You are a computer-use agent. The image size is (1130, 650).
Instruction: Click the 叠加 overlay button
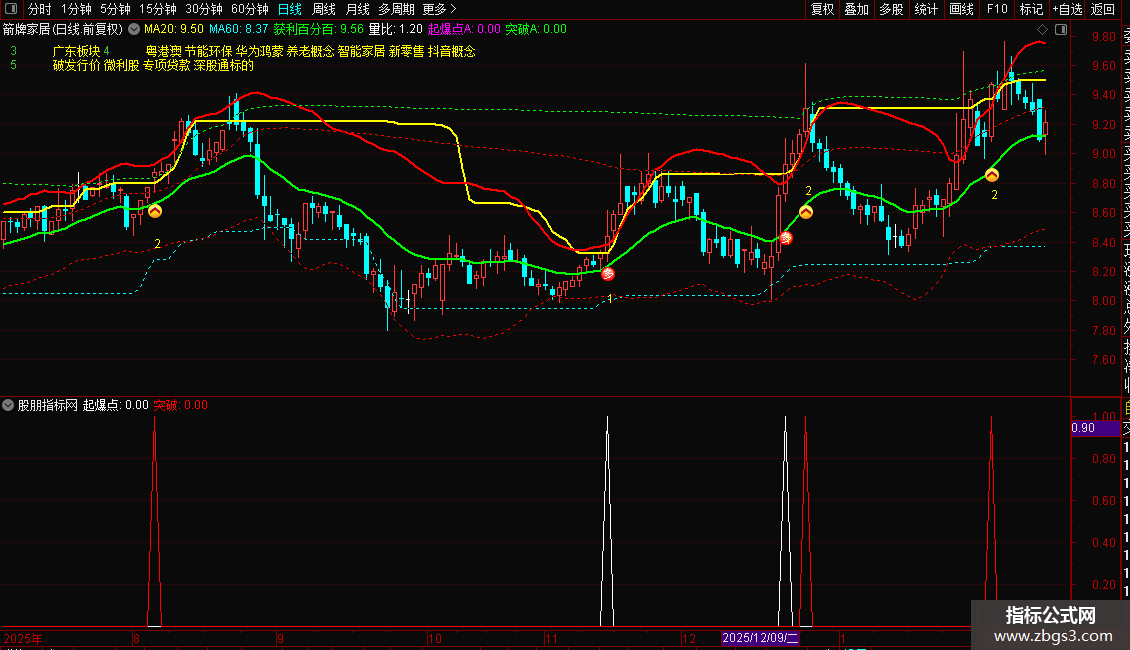point(857,9)
